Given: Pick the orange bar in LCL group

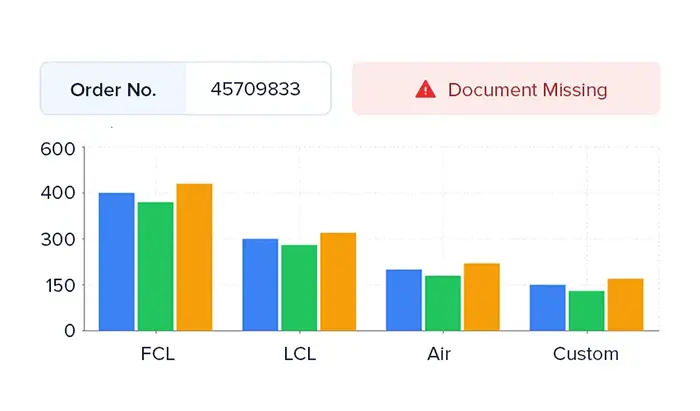Looking at the screenshot, I should point(338,281).
